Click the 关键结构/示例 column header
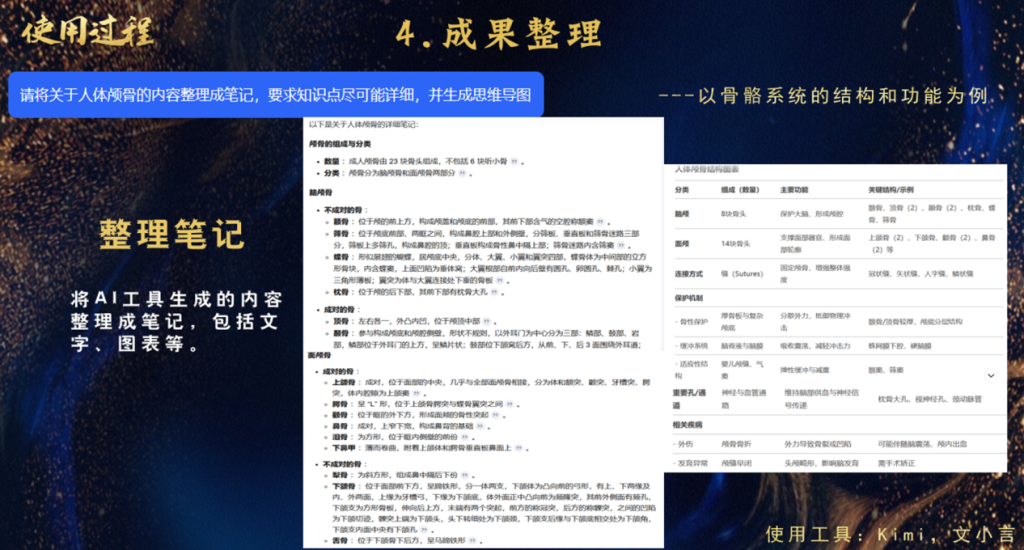The width and height of the screenshot is (1024, 550). (x=893, y=189)
